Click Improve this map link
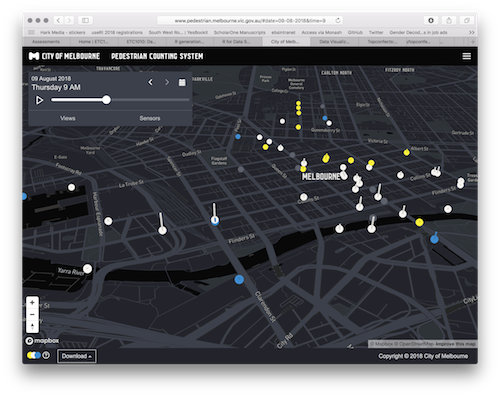The height and width of the screenshot is (396, 500). click(455, 344)
